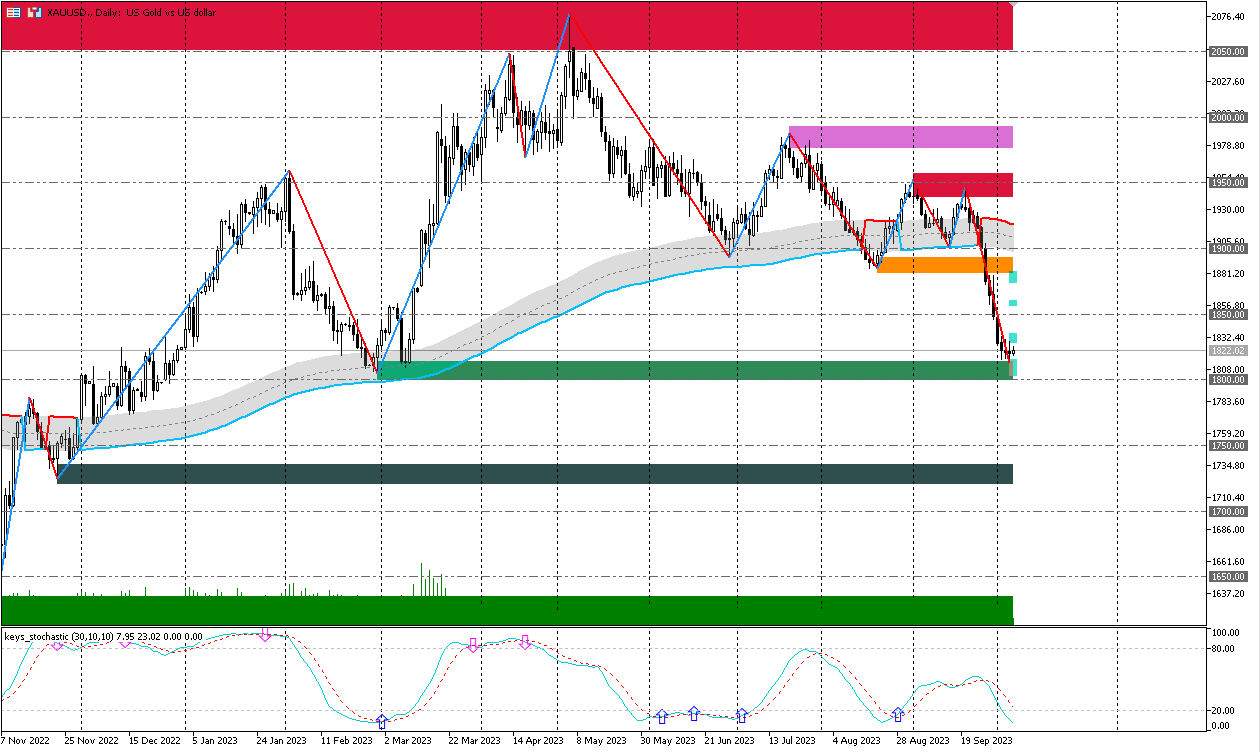Screen dimensions: 1260x752
Task: Click the 1700.00 price level label
Action: [x=1226, y=511]
